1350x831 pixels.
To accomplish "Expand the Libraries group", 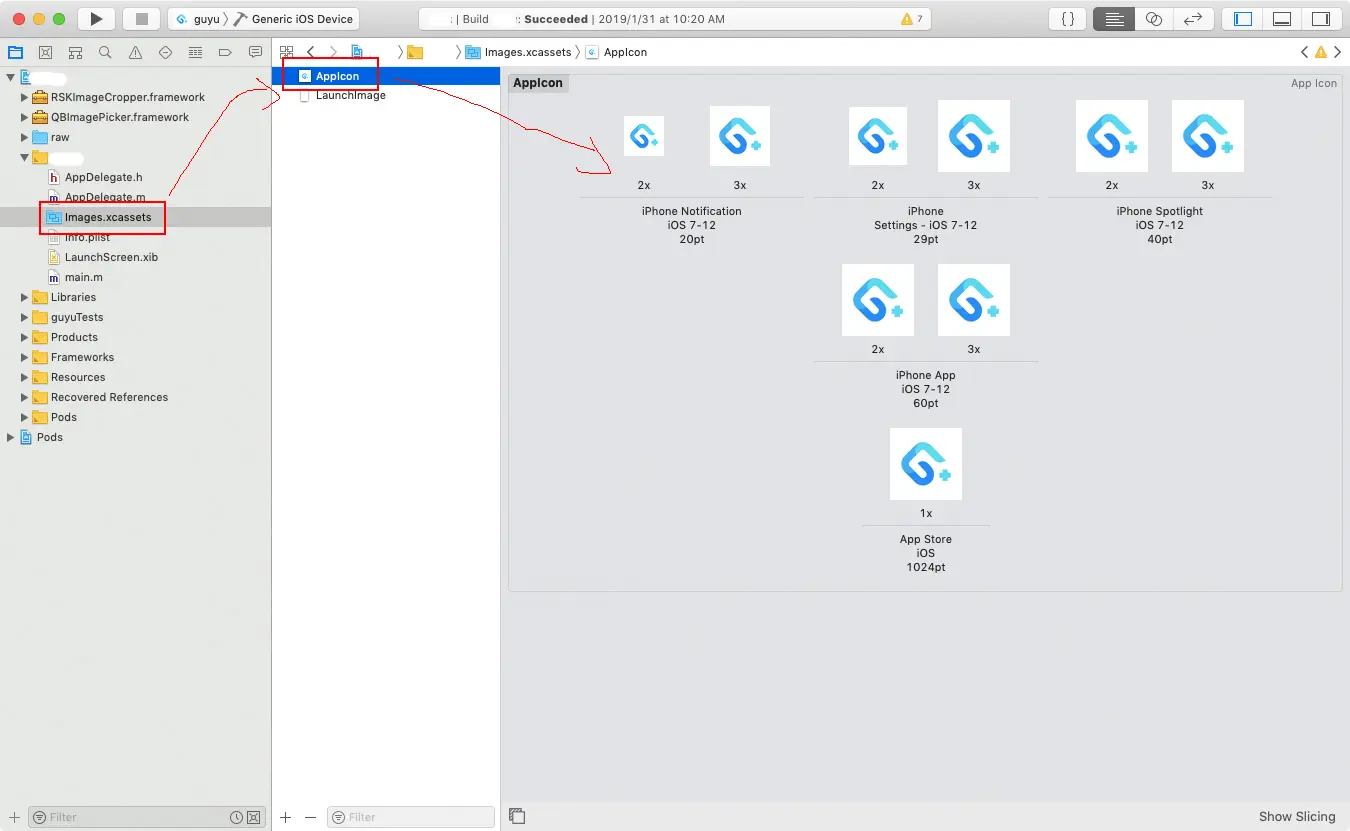I will [x=25, y=297].
